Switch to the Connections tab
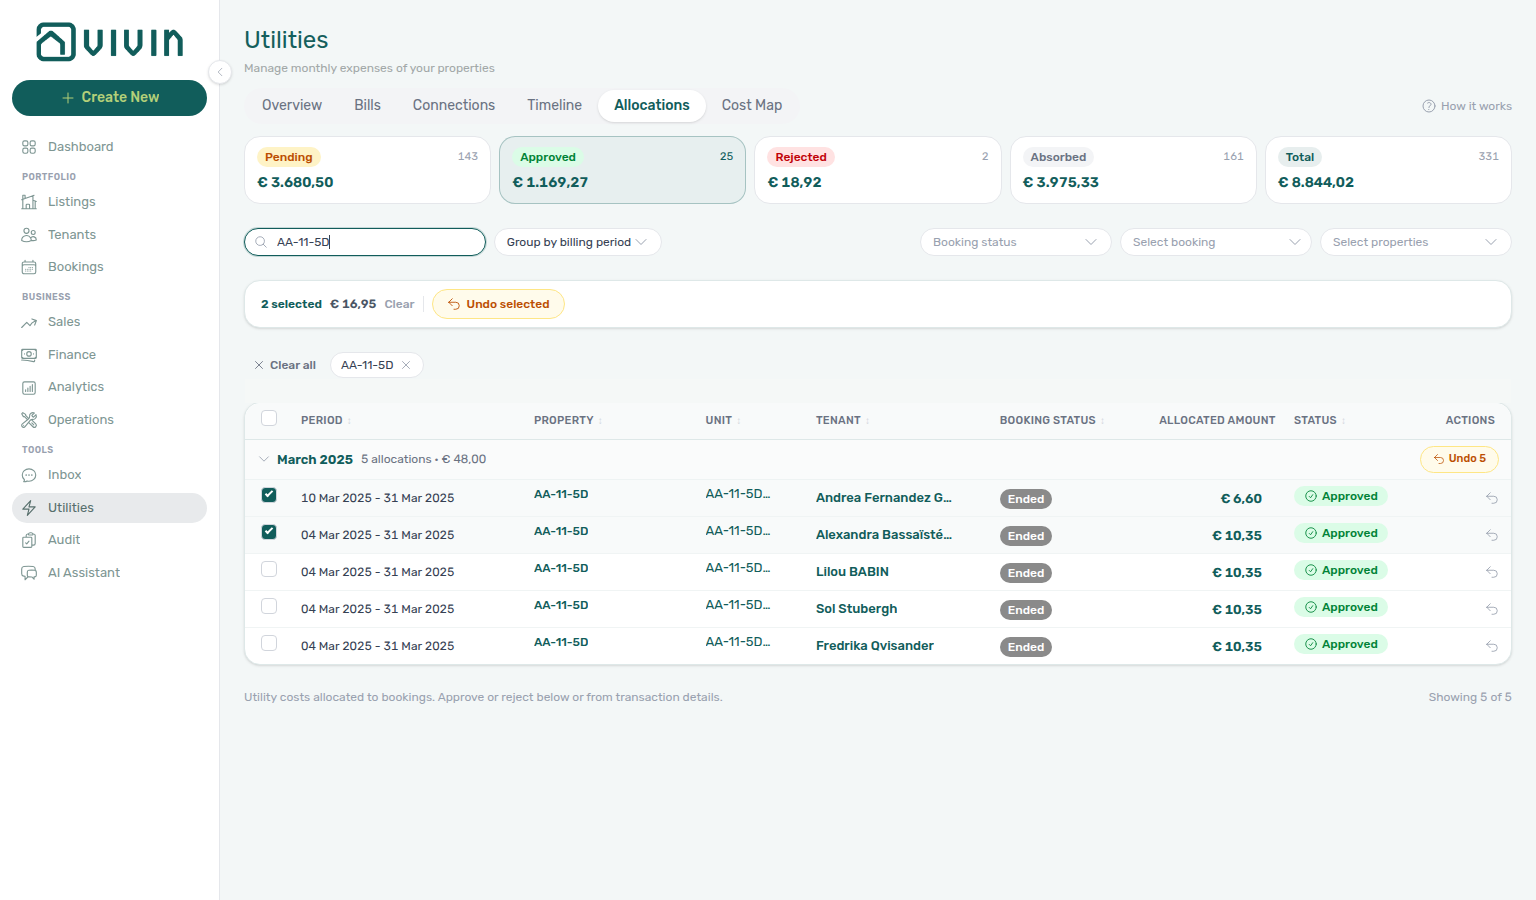1536x900 pixels. pos(454,105)
